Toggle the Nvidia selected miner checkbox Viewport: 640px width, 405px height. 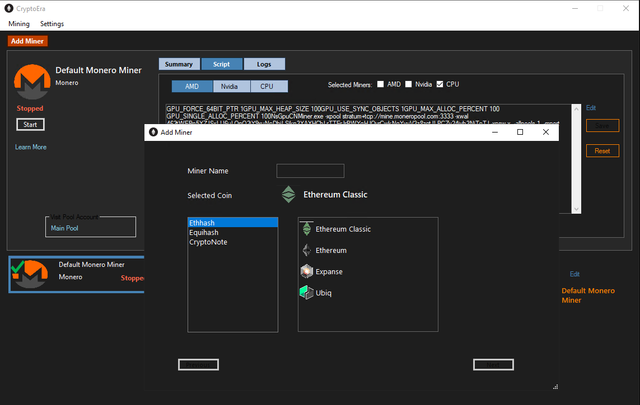408,84
